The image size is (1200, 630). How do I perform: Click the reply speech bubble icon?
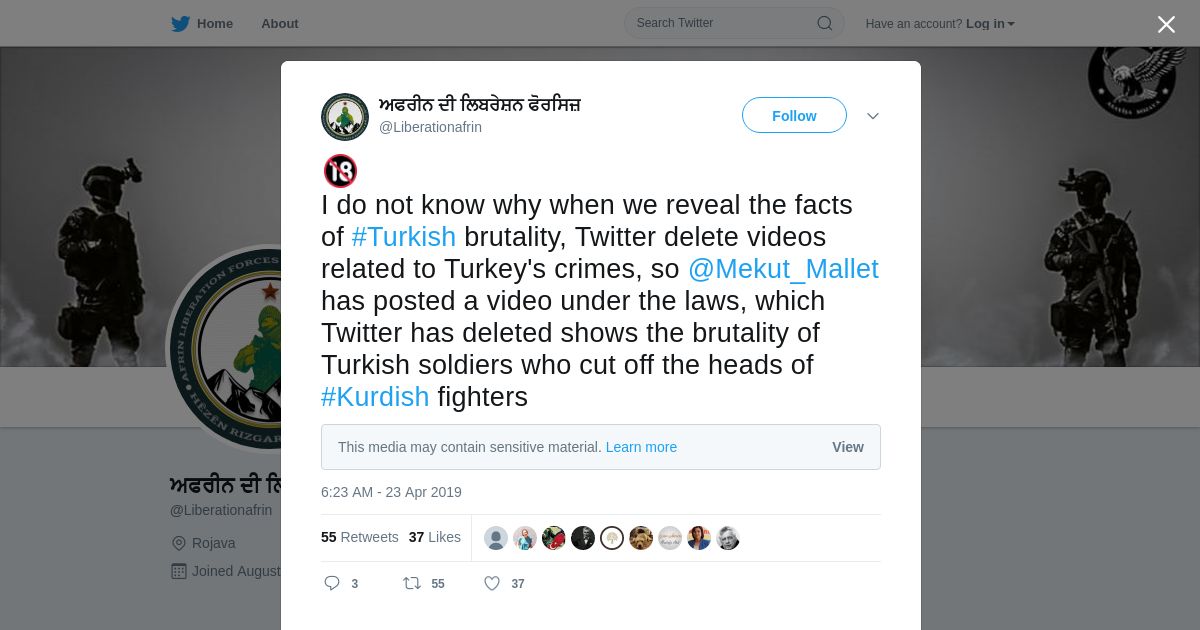[x=332, y=583]
